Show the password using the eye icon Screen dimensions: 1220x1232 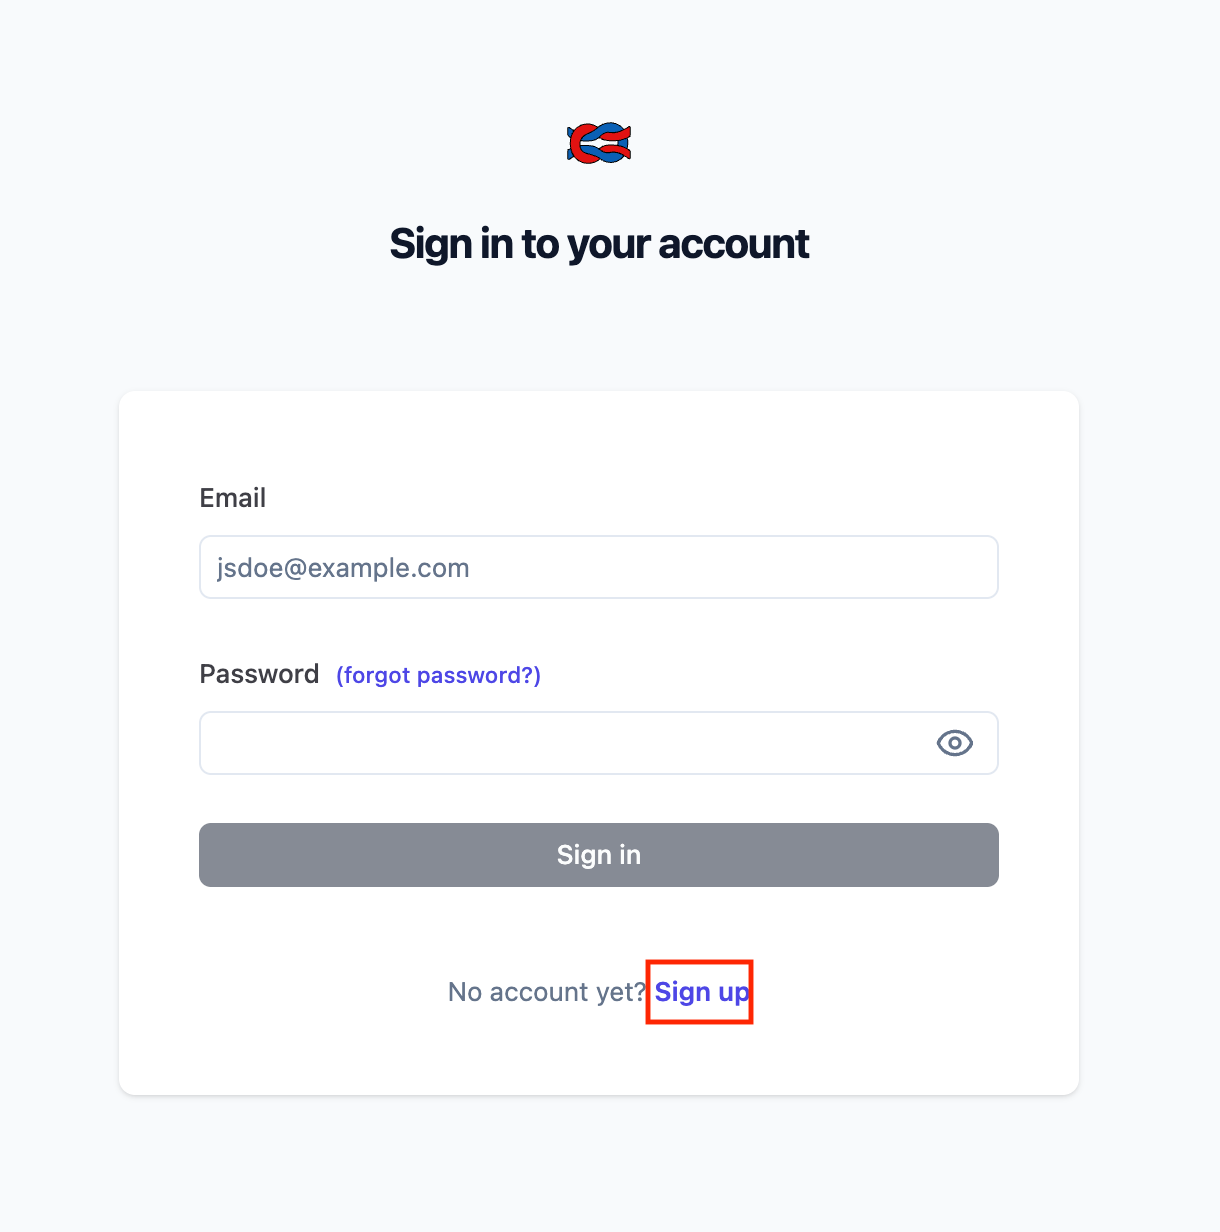tap(954, 743)
